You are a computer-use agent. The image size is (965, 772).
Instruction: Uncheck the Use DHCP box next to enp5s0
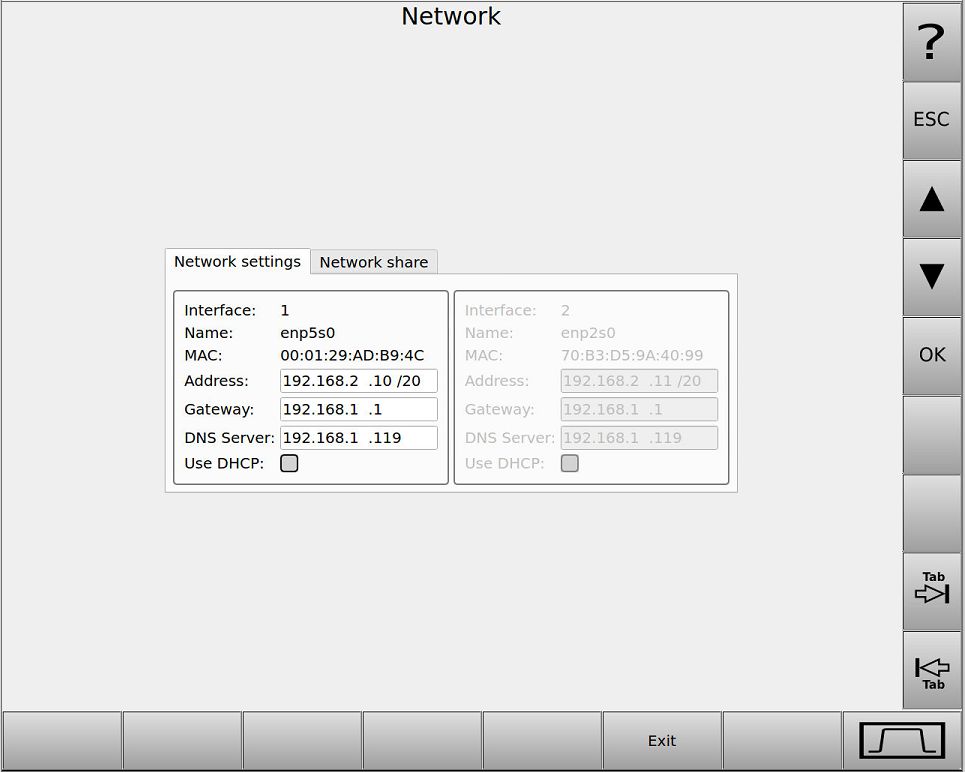click(289, 463)
